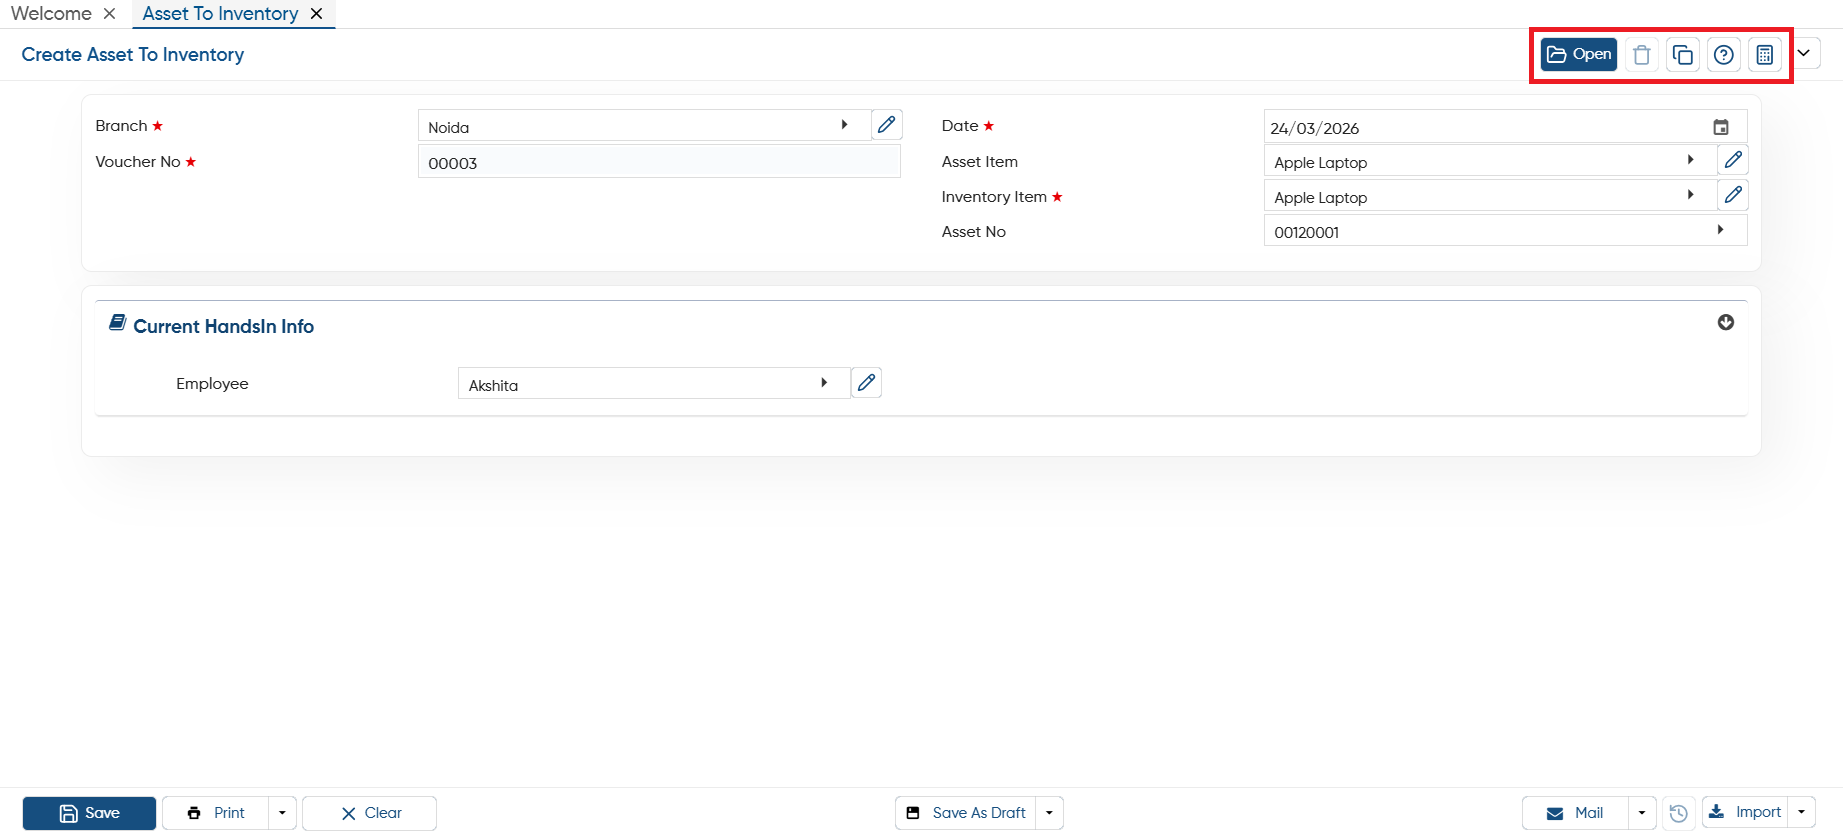Switch to the Welcome tab
Viewport: 1843px width, 837px height.
pos(51,14)
